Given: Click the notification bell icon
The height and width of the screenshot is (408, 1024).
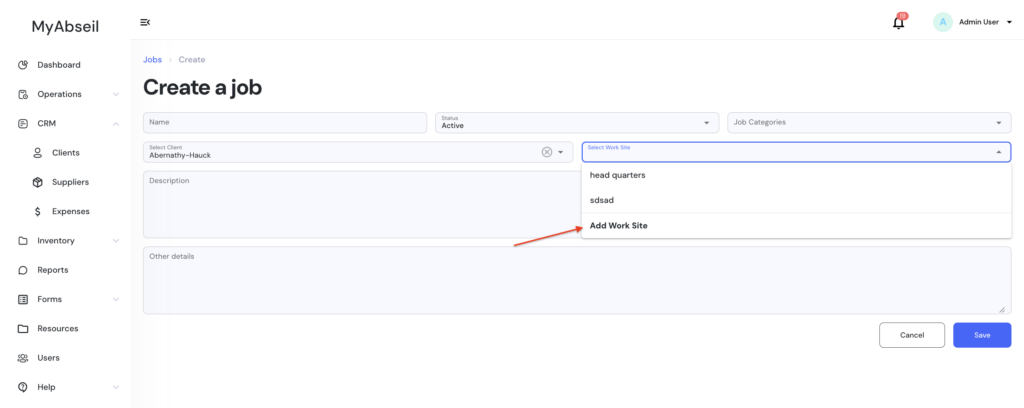Looking at the screenshot, I should click(x=898, y=22).
